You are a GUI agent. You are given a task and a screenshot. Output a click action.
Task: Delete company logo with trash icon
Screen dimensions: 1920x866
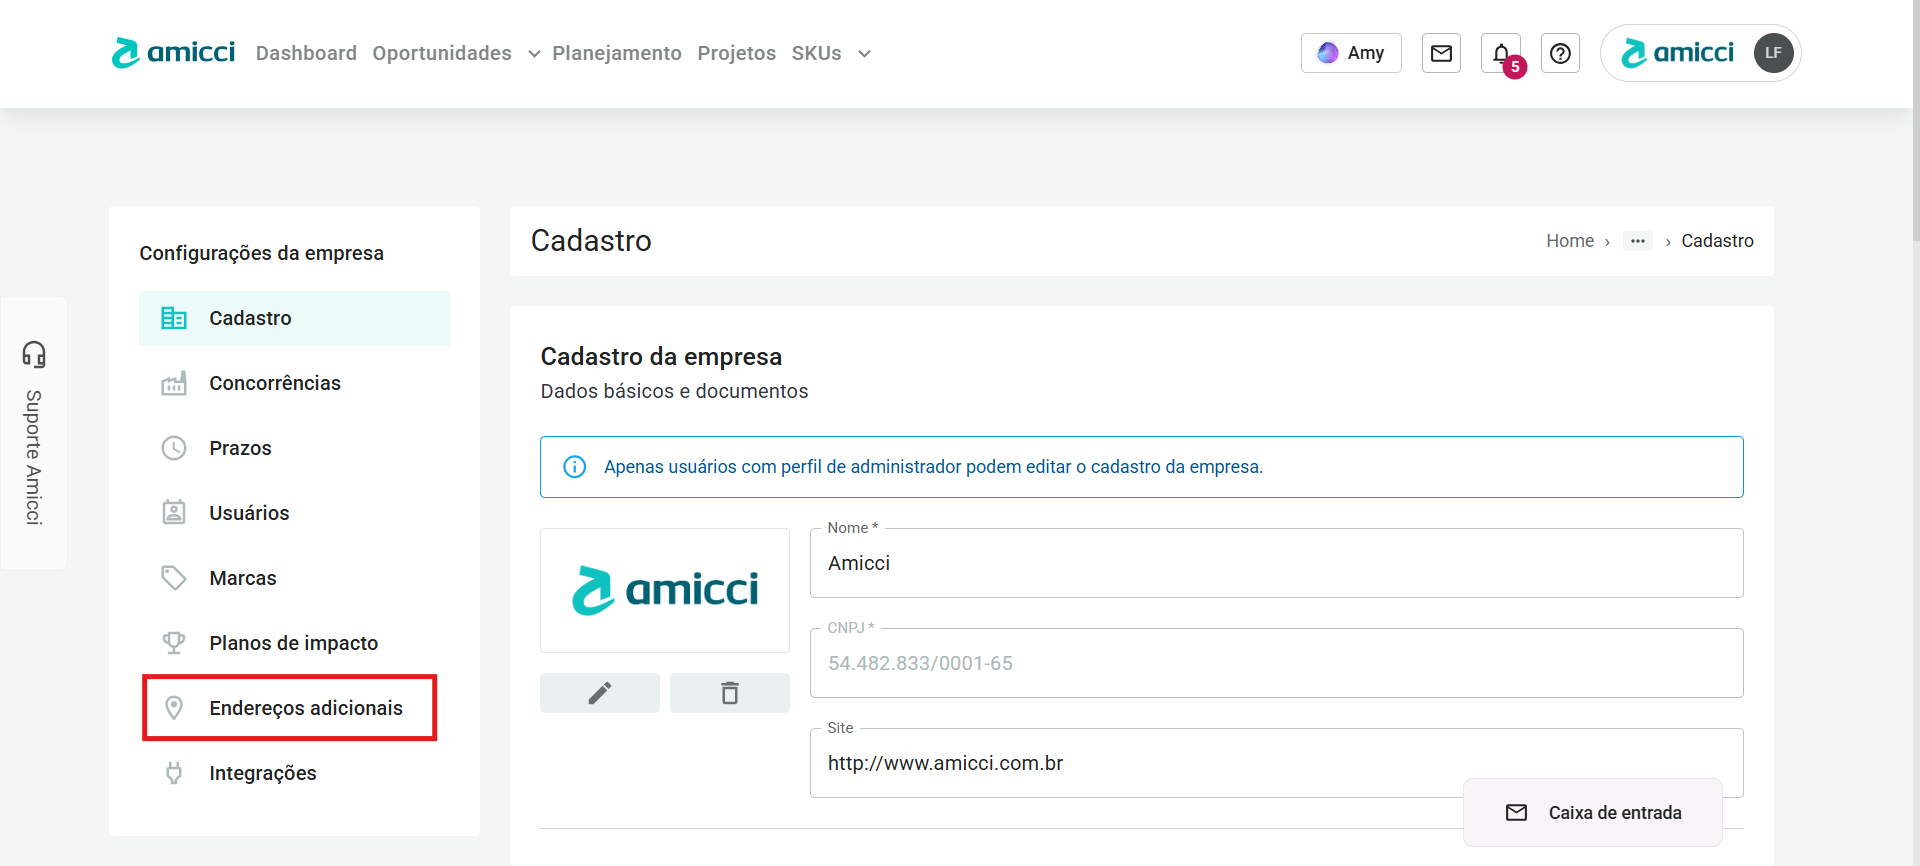[730, 693]
